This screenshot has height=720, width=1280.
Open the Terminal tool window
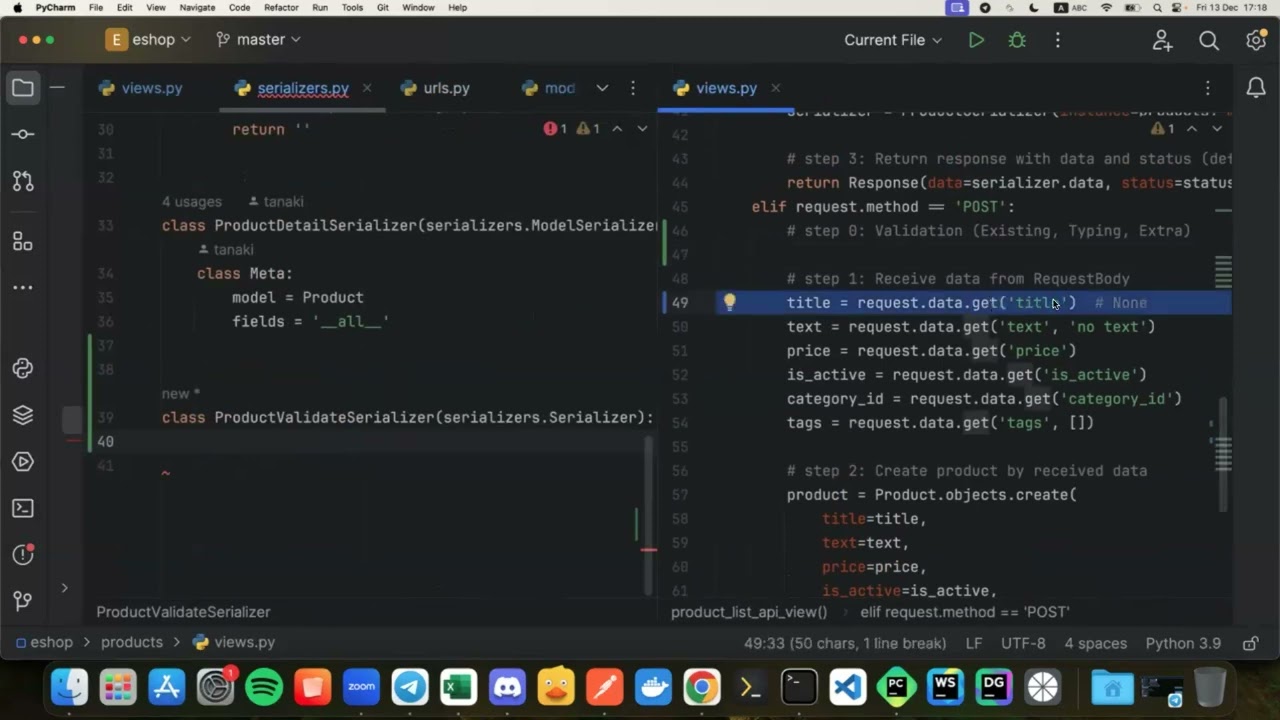(x=22, y=508)
